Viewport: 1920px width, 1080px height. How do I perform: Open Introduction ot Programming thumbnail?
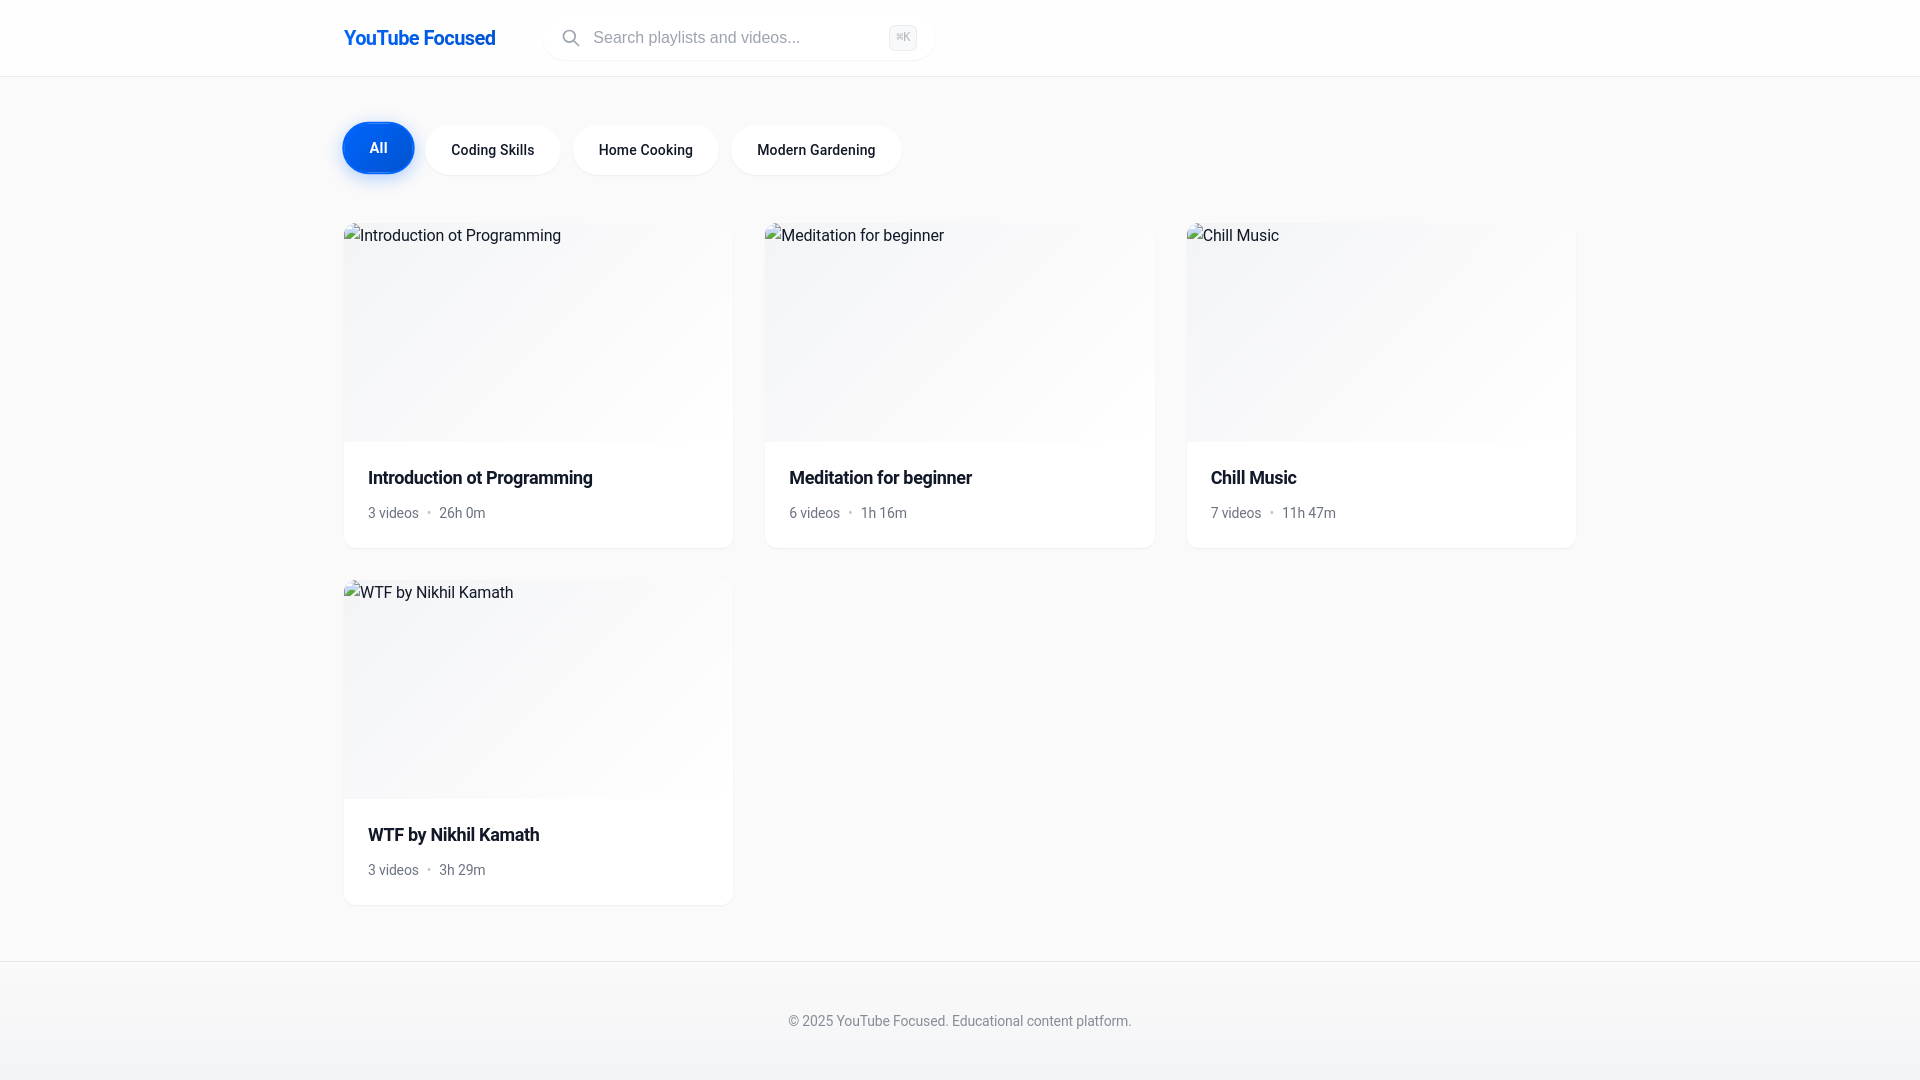(538, 332)
